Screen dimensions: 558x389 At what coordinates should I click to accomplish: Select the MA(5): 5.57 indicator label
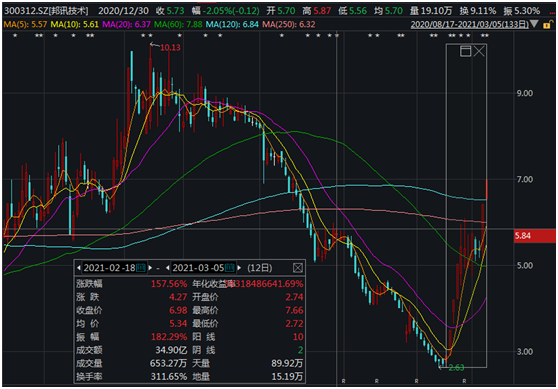click(x=25, y=24)
